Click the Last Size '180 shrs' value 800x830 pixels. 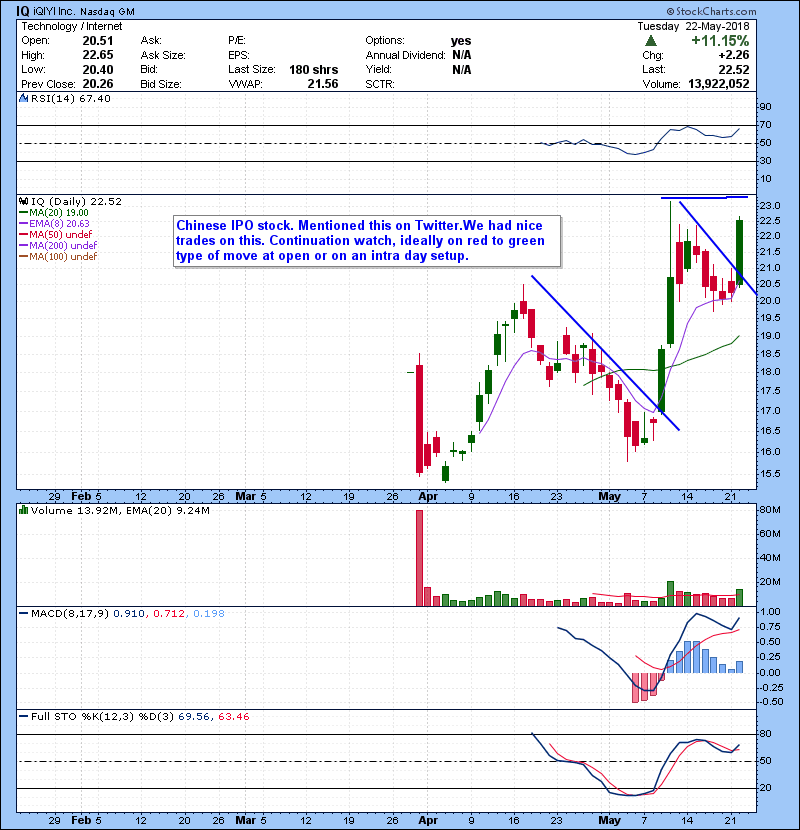[x=313, y=70]
